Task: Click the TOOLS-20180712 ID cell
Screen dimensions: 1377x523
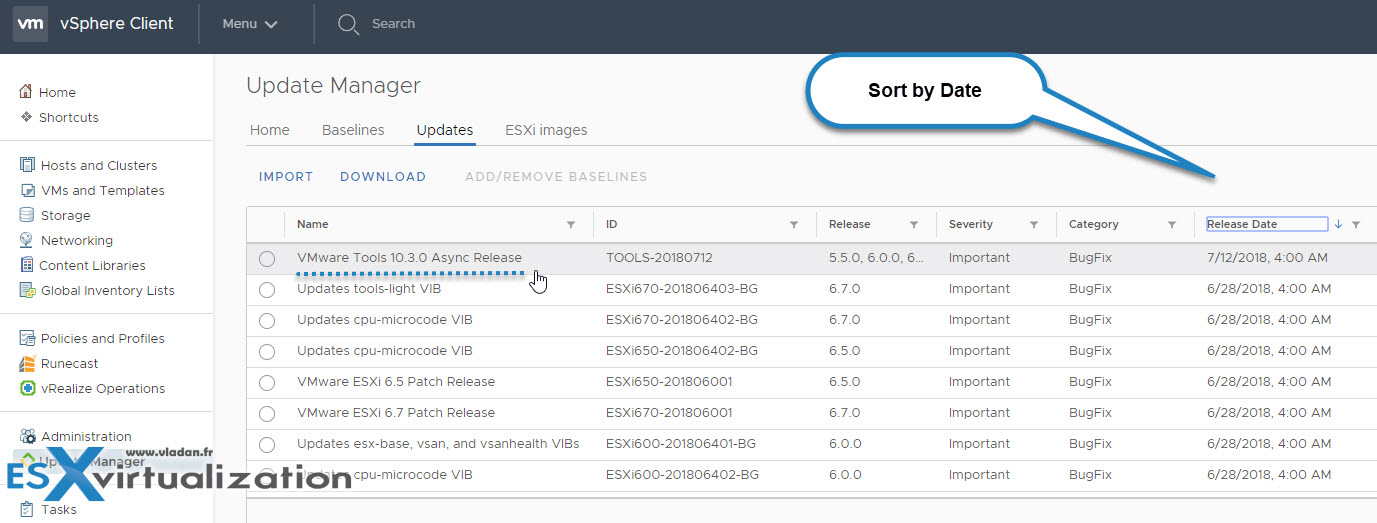Action: tap(659, 258)
